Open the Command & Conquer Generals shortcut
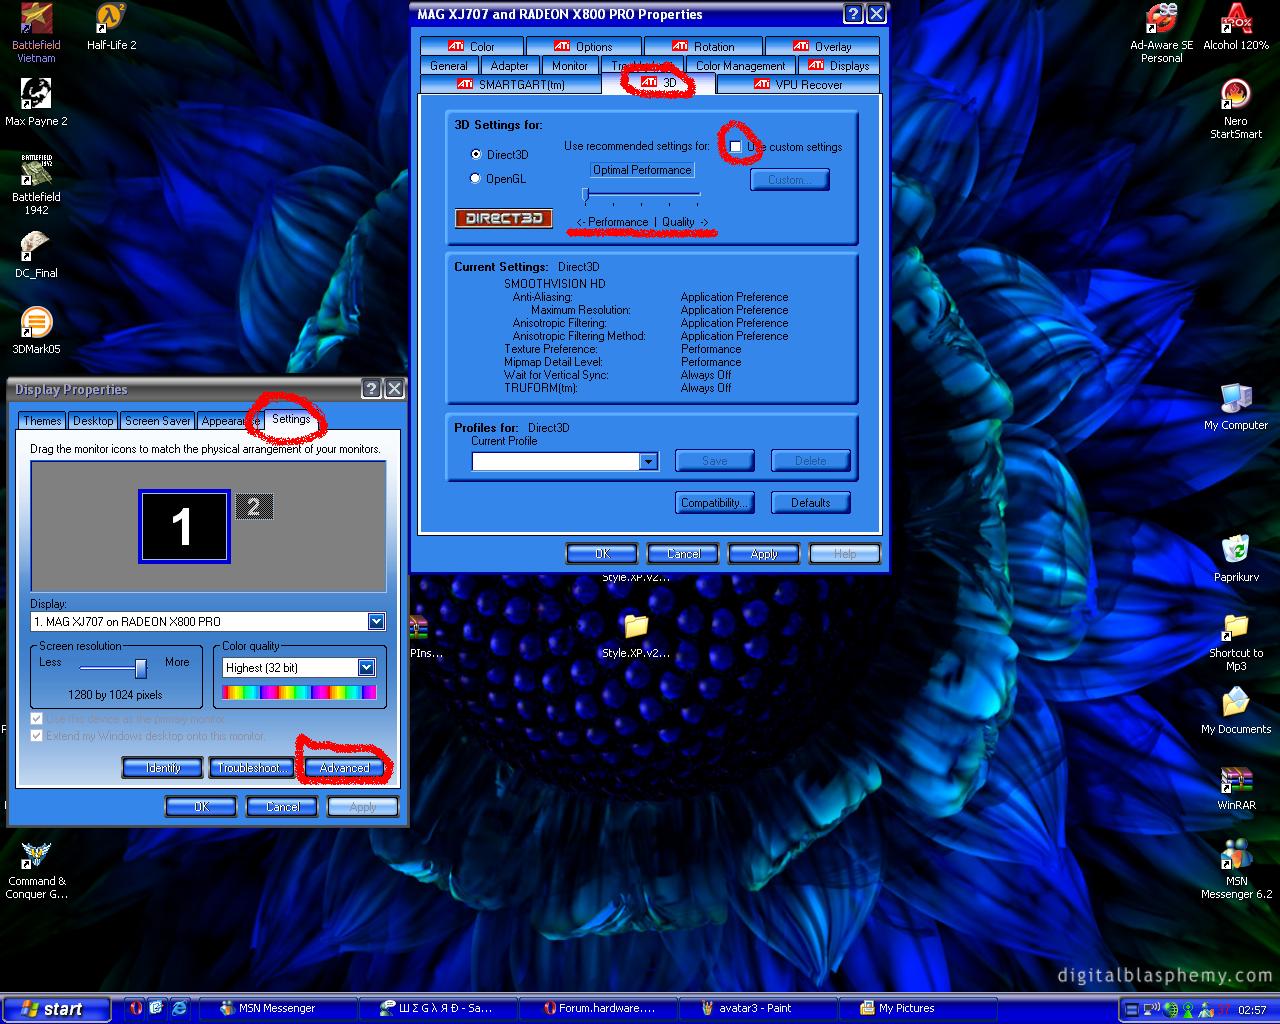Image resolution: width=1280 pixels, height=1024 pixels. click(36, 870)
